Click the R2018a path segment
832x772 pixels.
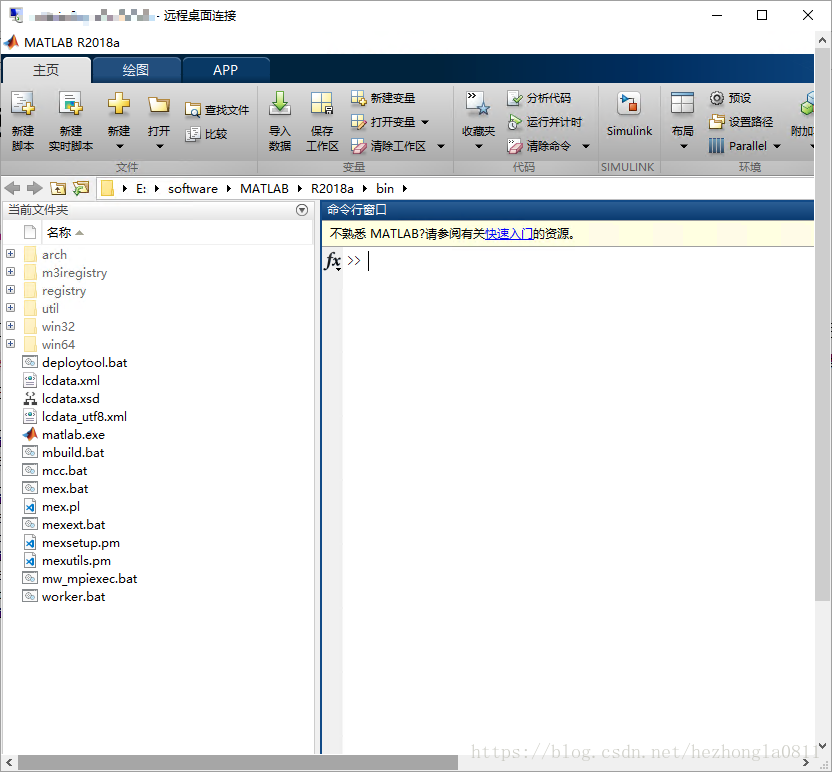point(332,188)
